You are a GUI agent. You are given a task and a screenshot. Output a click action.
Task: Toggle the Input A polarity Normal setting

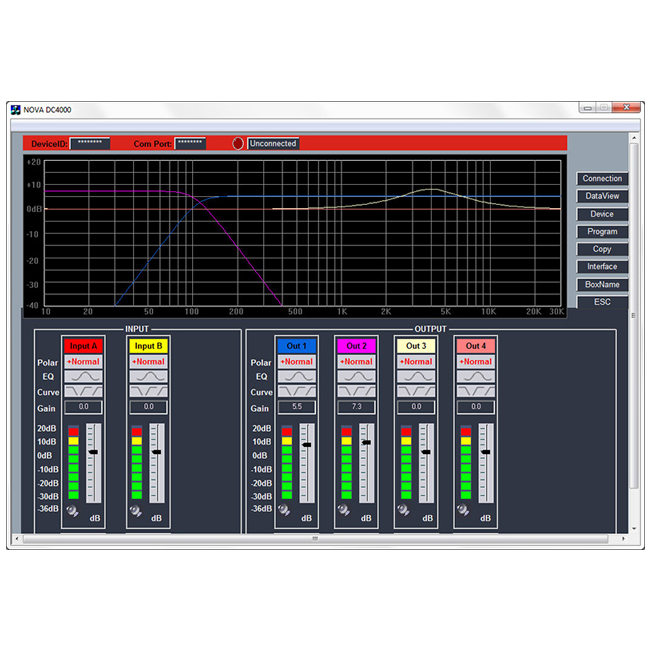(82, 362)
